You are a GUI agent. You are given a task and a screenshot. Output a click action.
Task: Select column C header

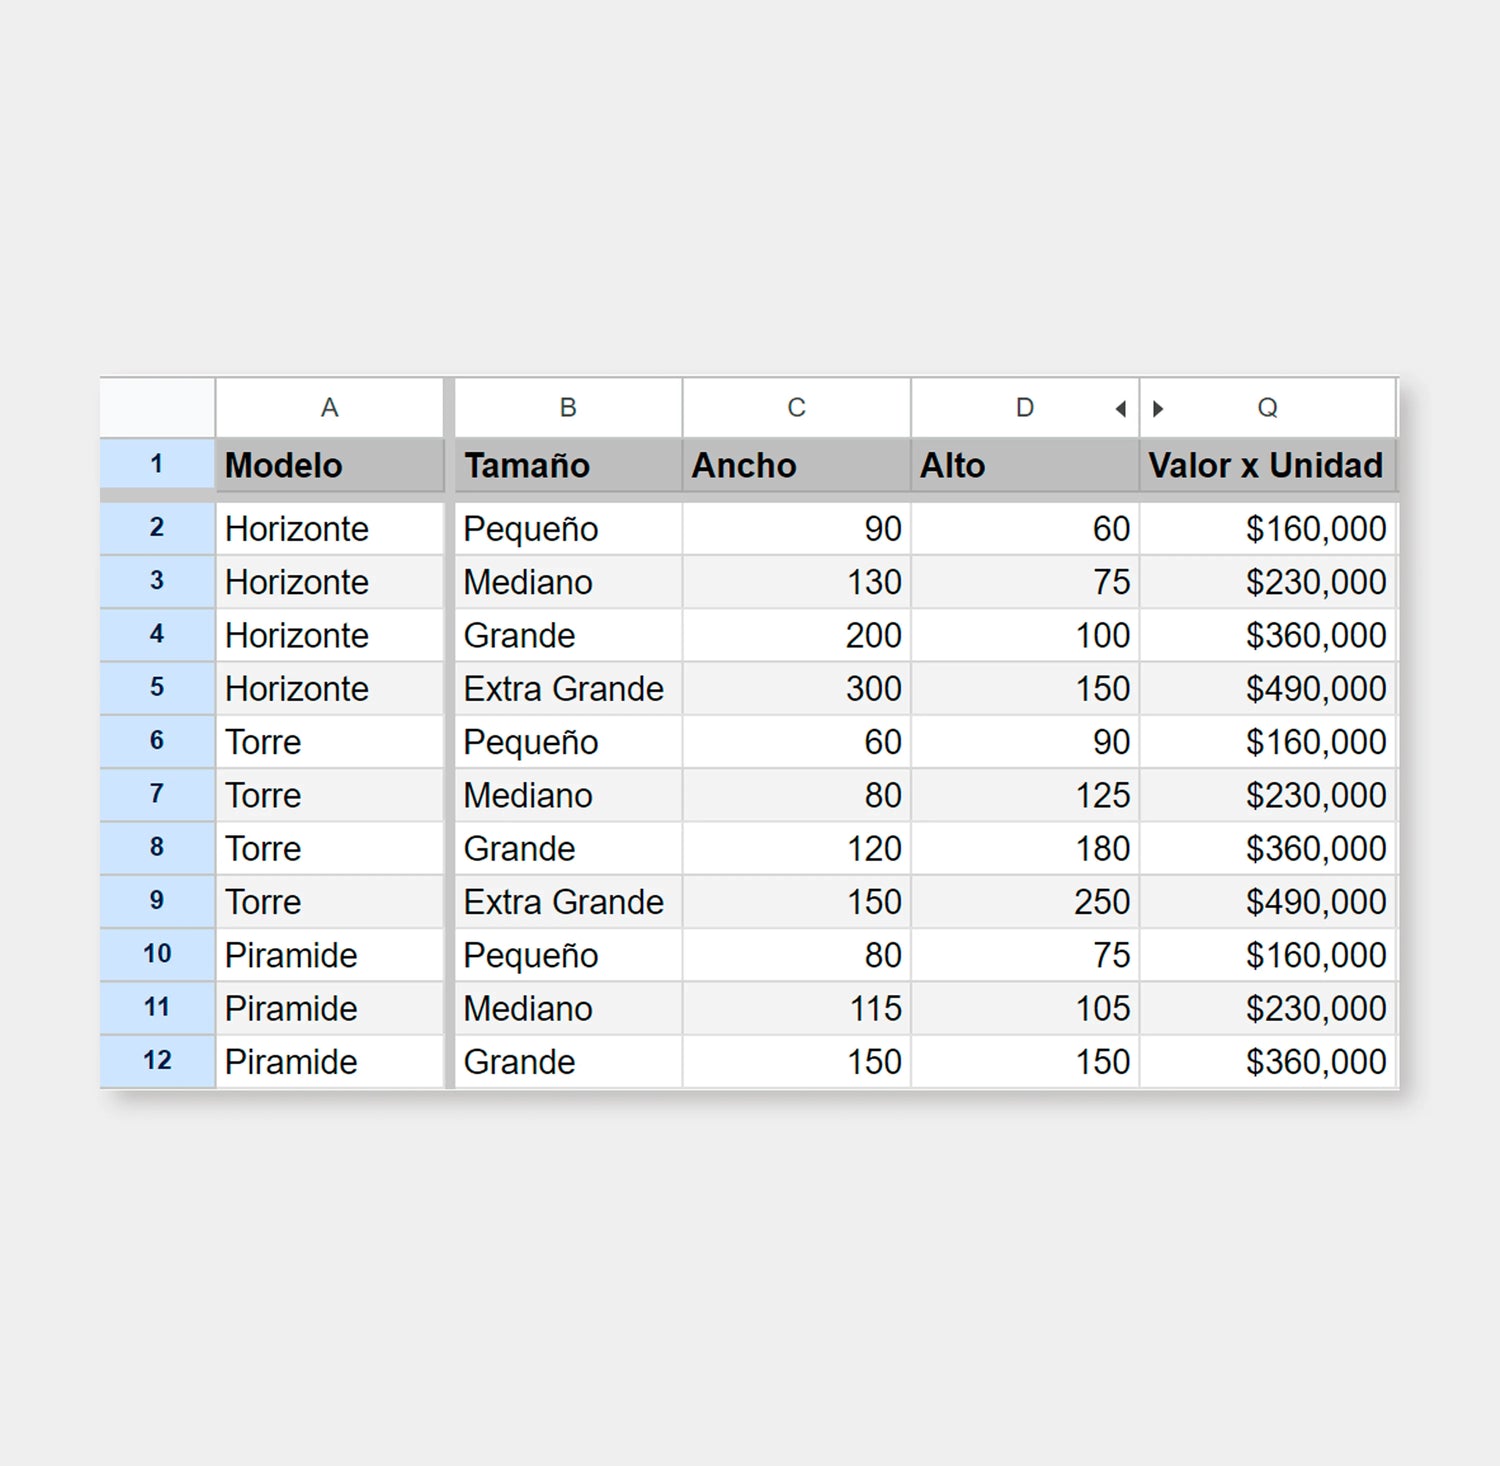pos(796,408)
